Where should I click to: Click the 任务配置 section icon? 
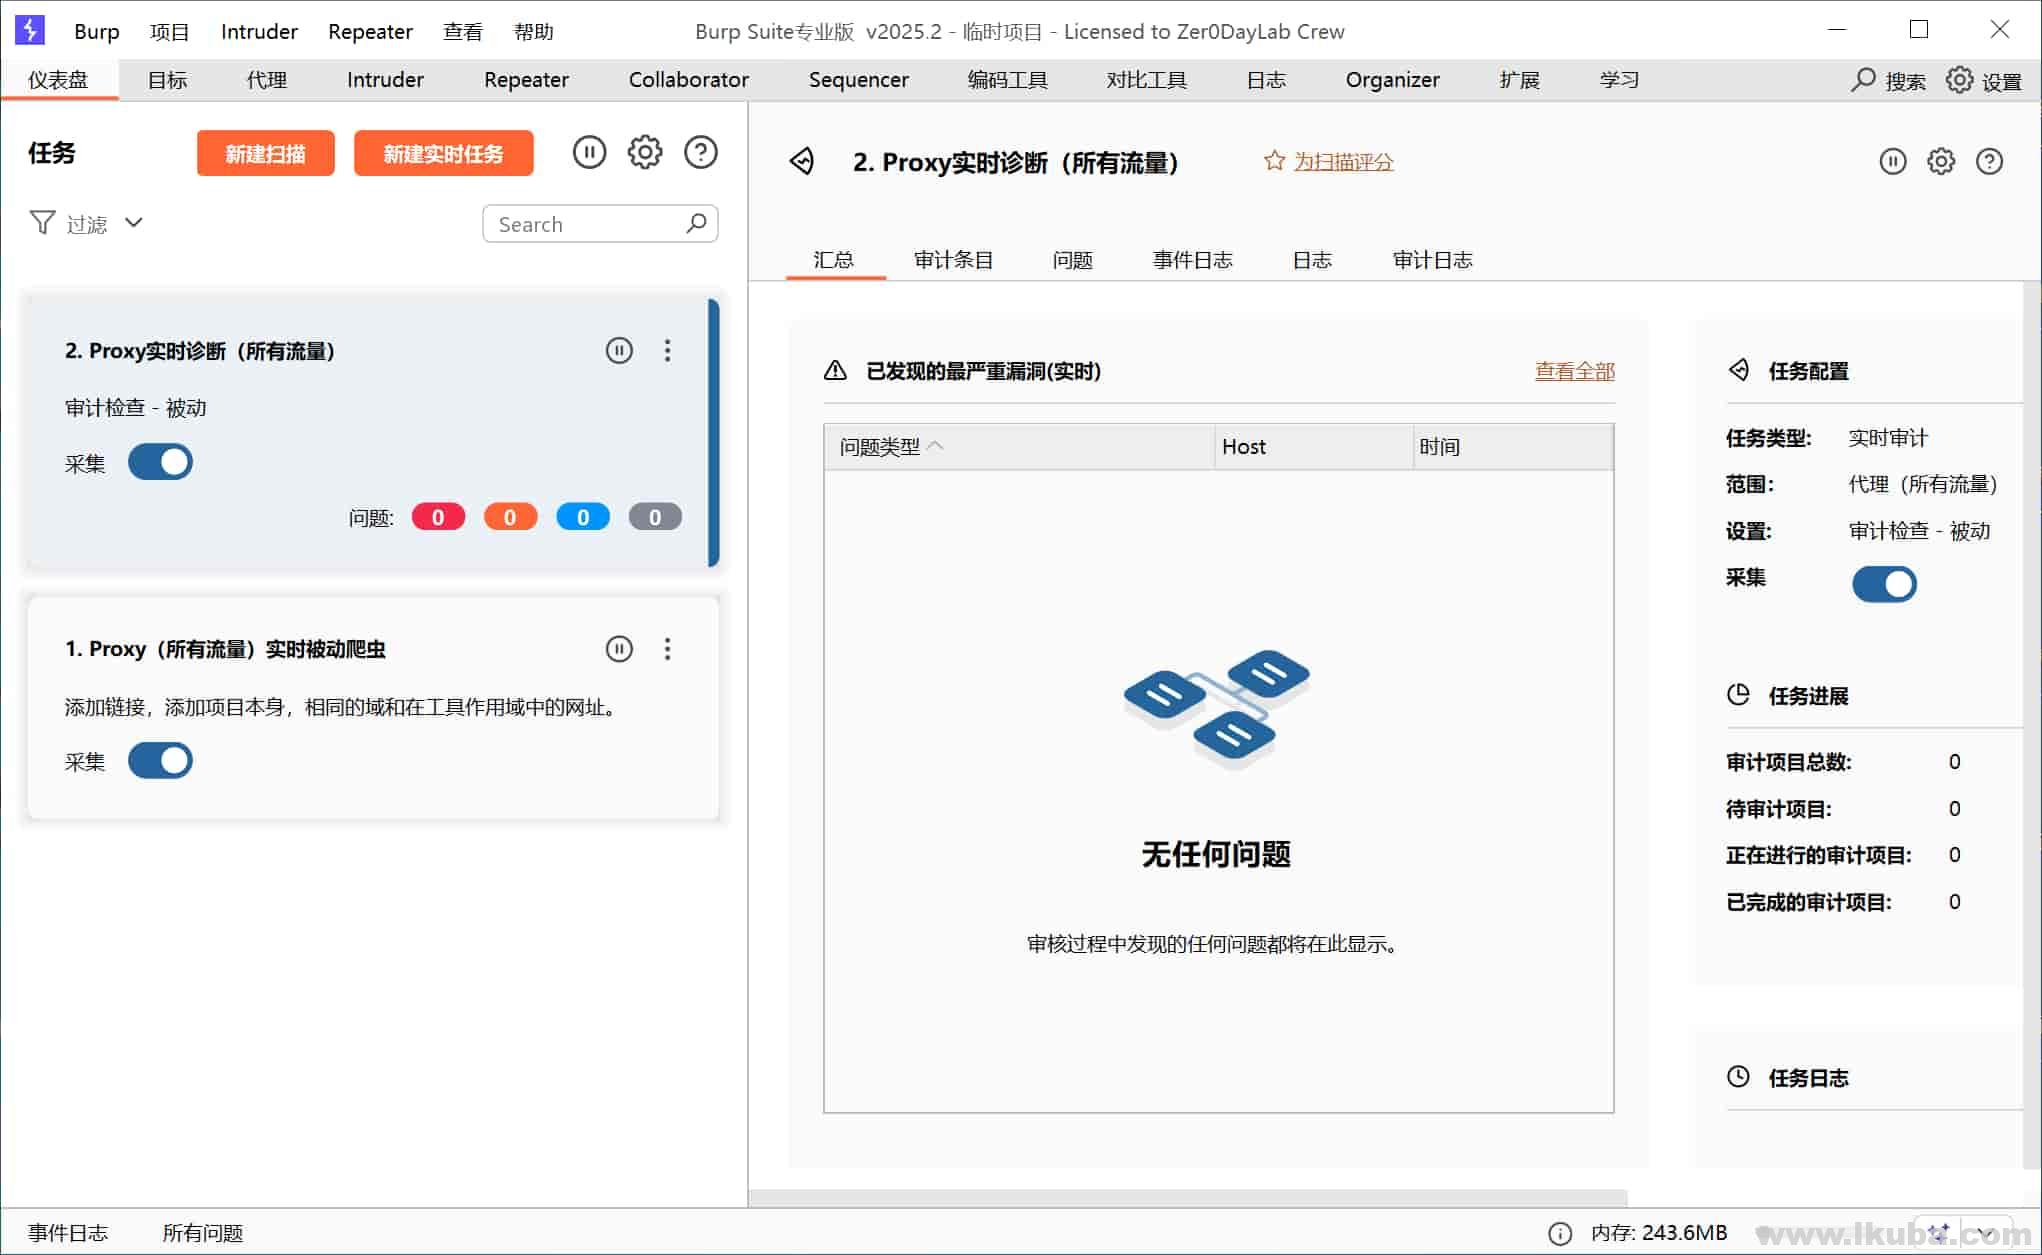(x=1739, y=370)
